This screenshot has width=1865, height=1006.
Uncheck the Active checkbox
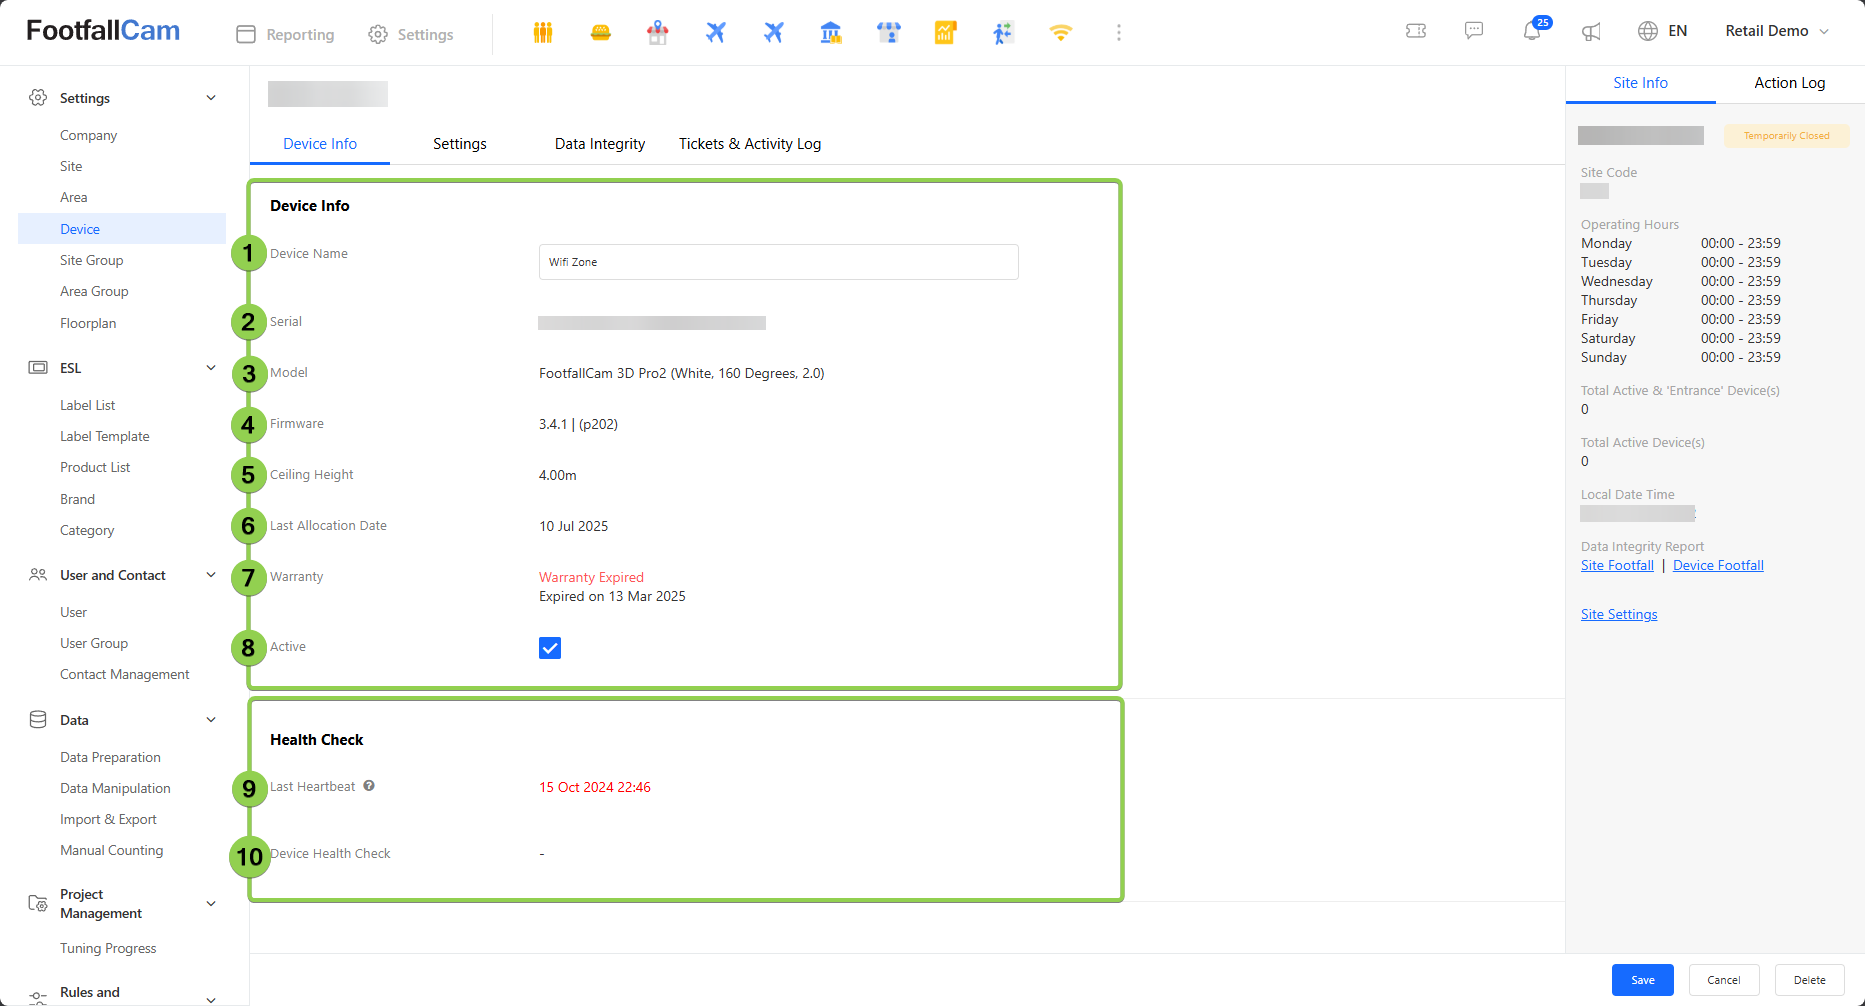(x=550, y=648)
